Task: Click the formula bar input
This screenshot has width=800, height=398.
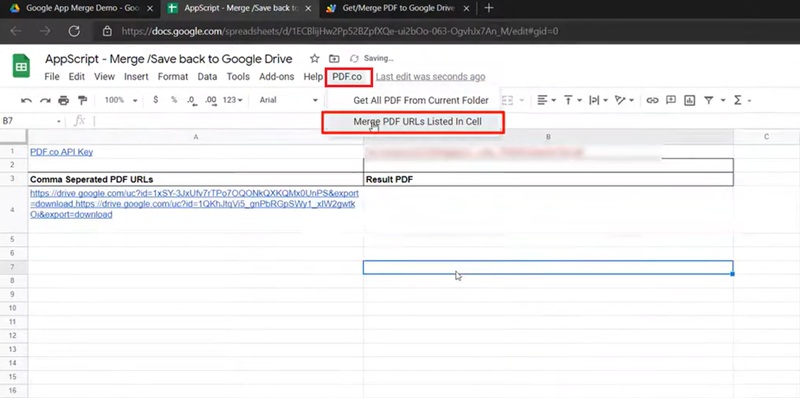Action: pyautogui.click(x=444, y=121)
